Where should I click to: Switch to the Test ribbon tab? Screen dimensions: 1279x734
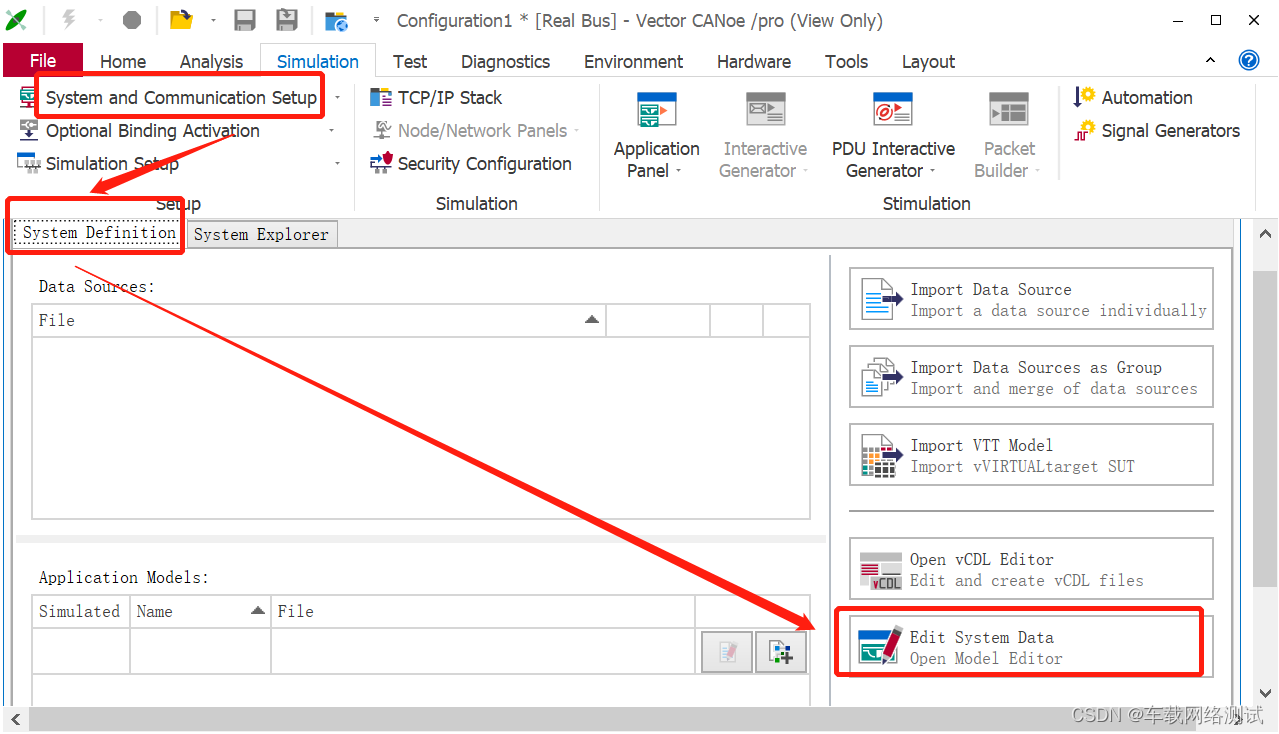pyautogui.click(x=410, y=62)
